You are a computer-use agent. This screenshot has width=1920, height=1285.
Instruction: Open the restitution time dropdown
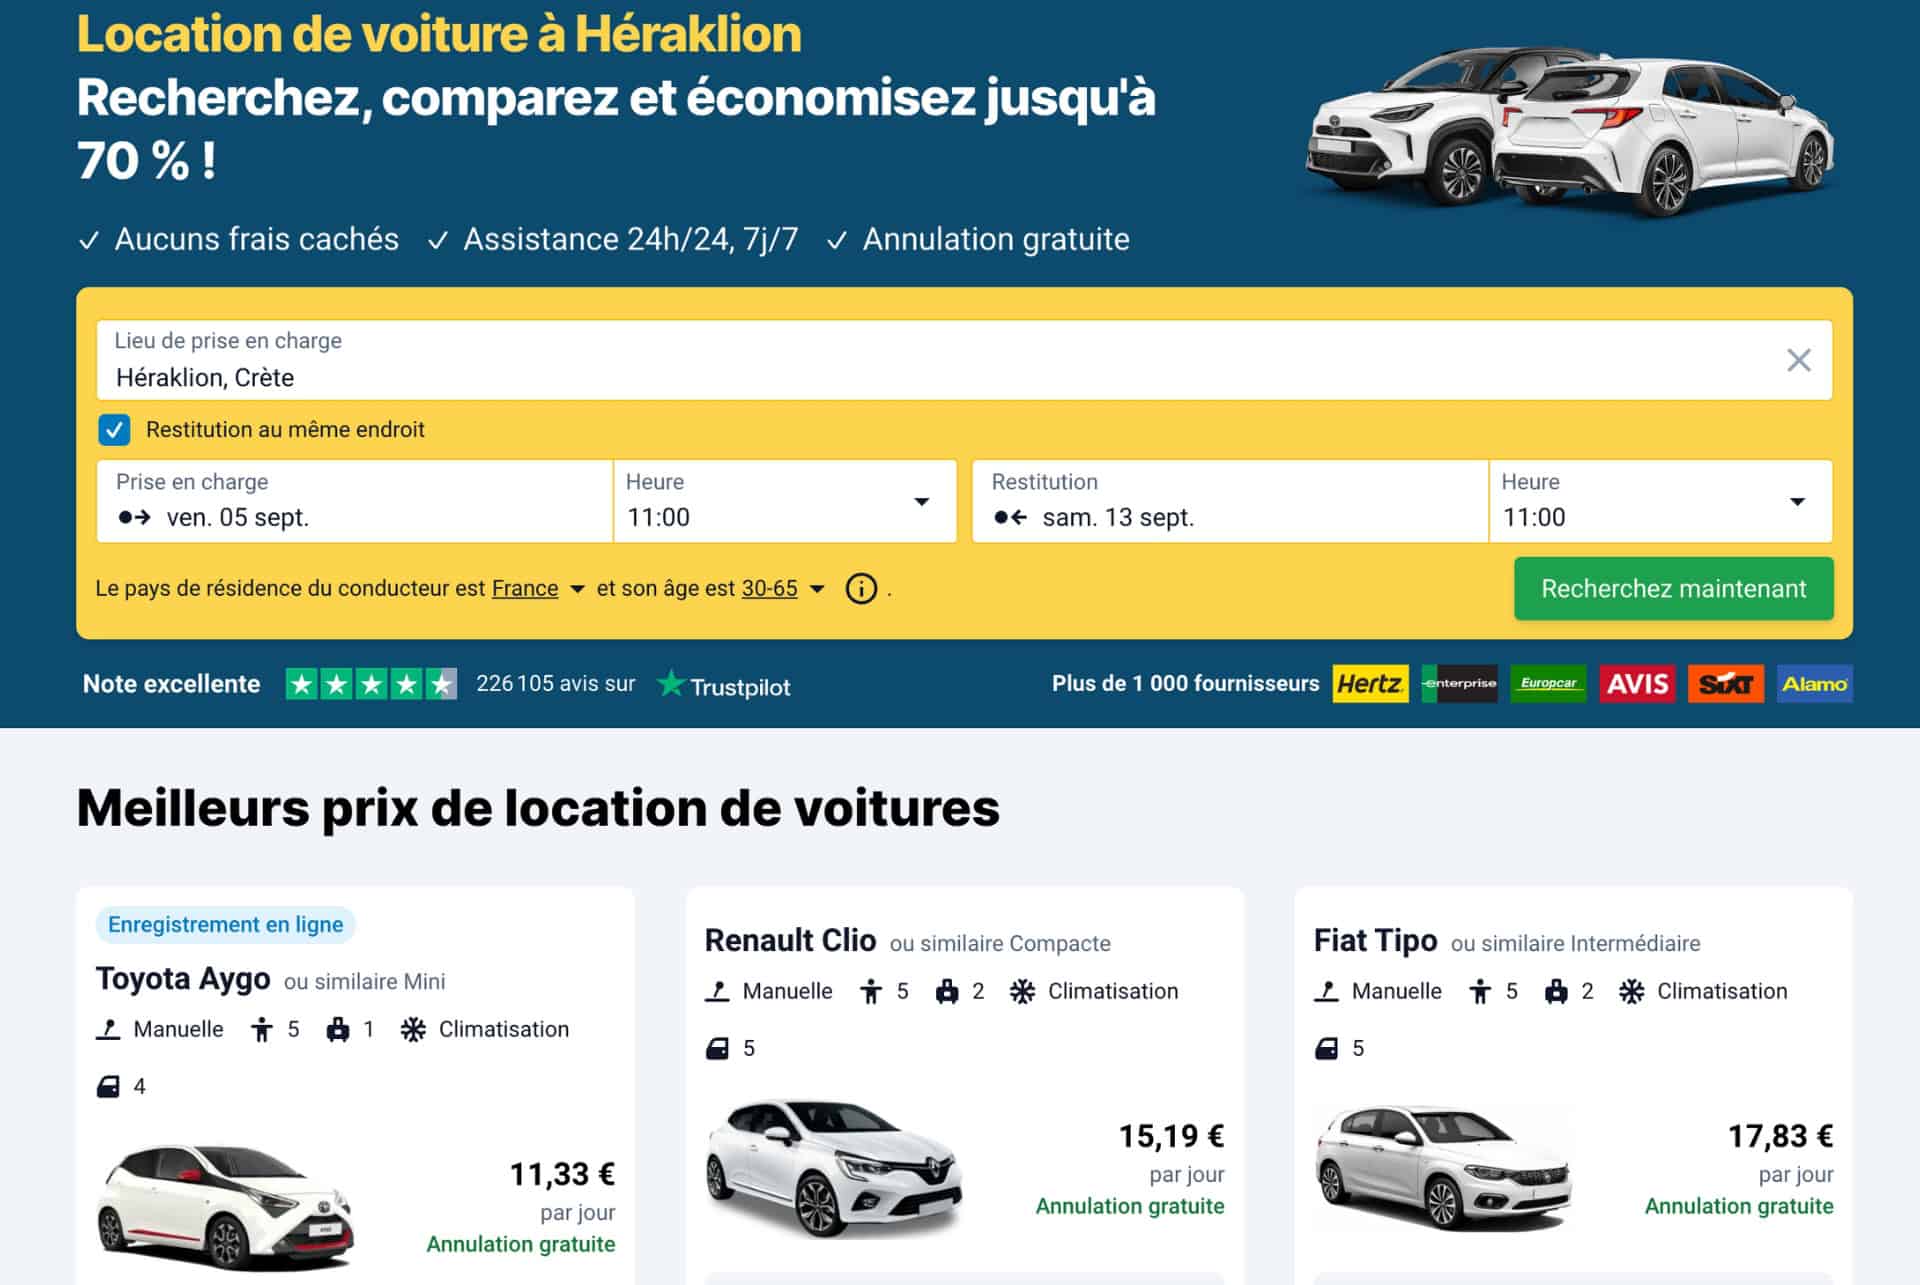coord(1797,503)
